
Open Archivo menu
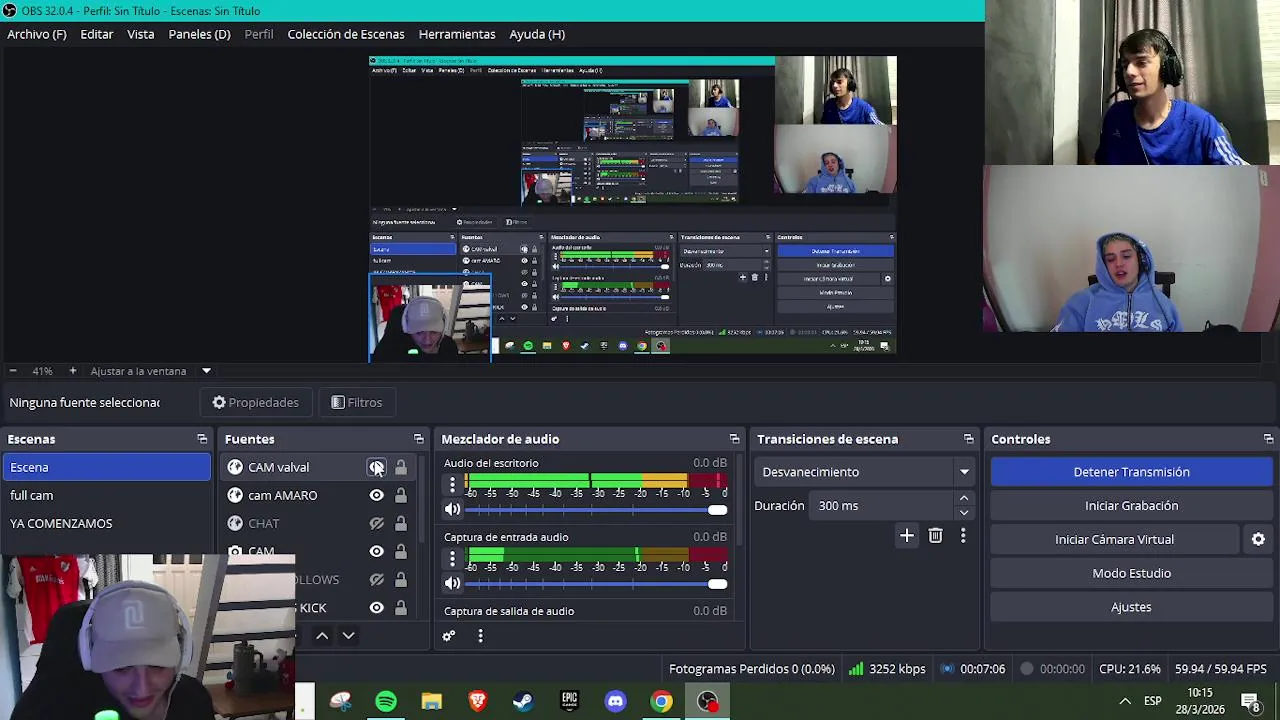pos(37,34)
